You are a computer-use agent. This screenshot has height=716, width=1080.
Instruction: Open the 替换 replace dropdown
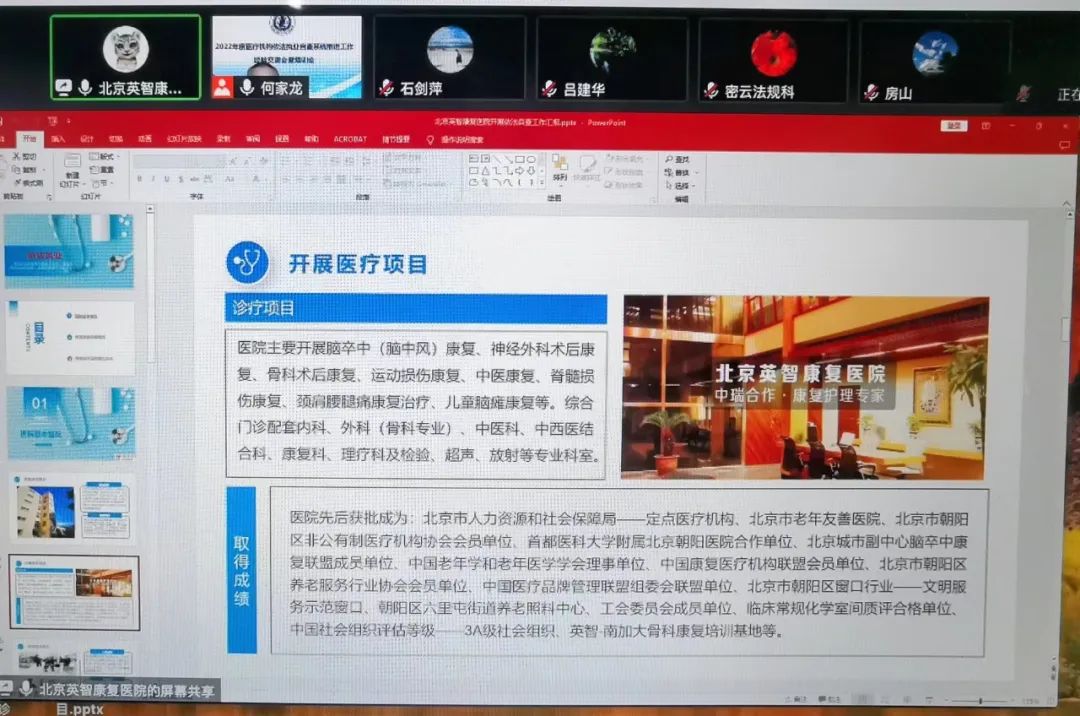pos(682,172)
